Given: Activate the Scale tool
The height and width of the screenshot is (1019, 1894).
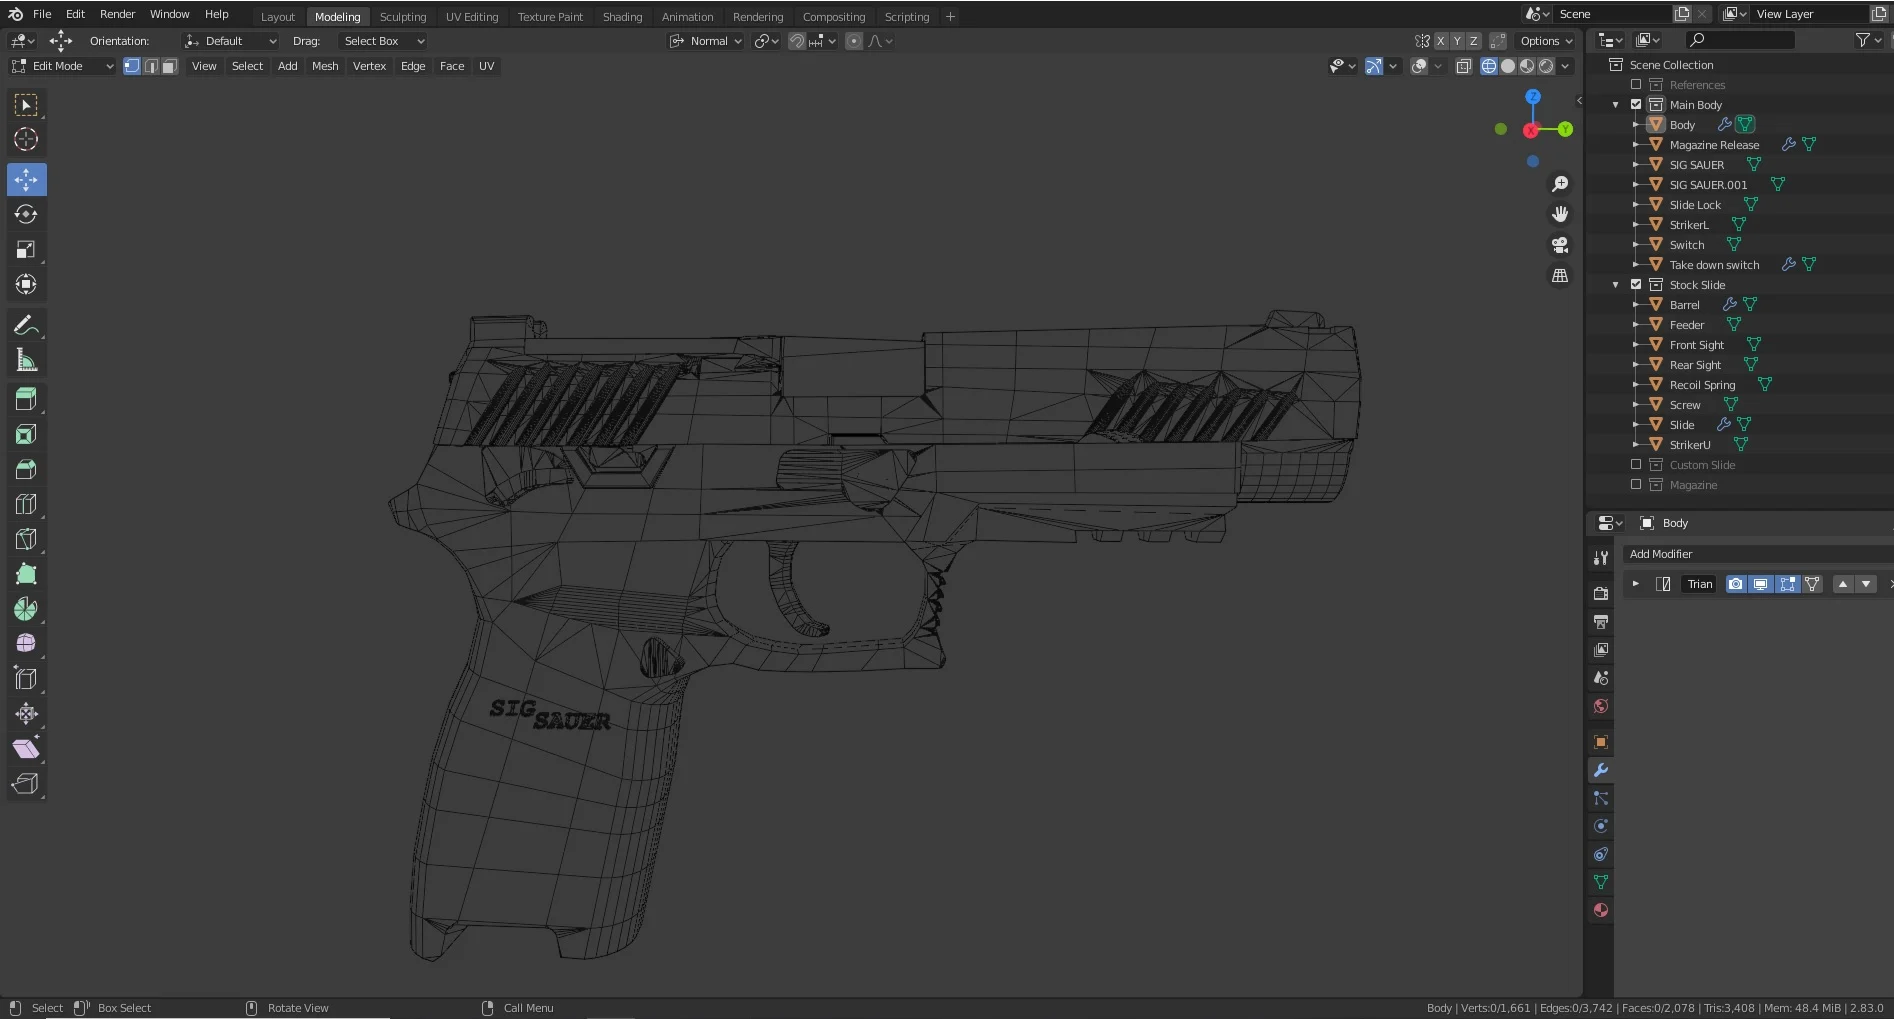Looking at the screenshot, I should [x=26, y=250].
